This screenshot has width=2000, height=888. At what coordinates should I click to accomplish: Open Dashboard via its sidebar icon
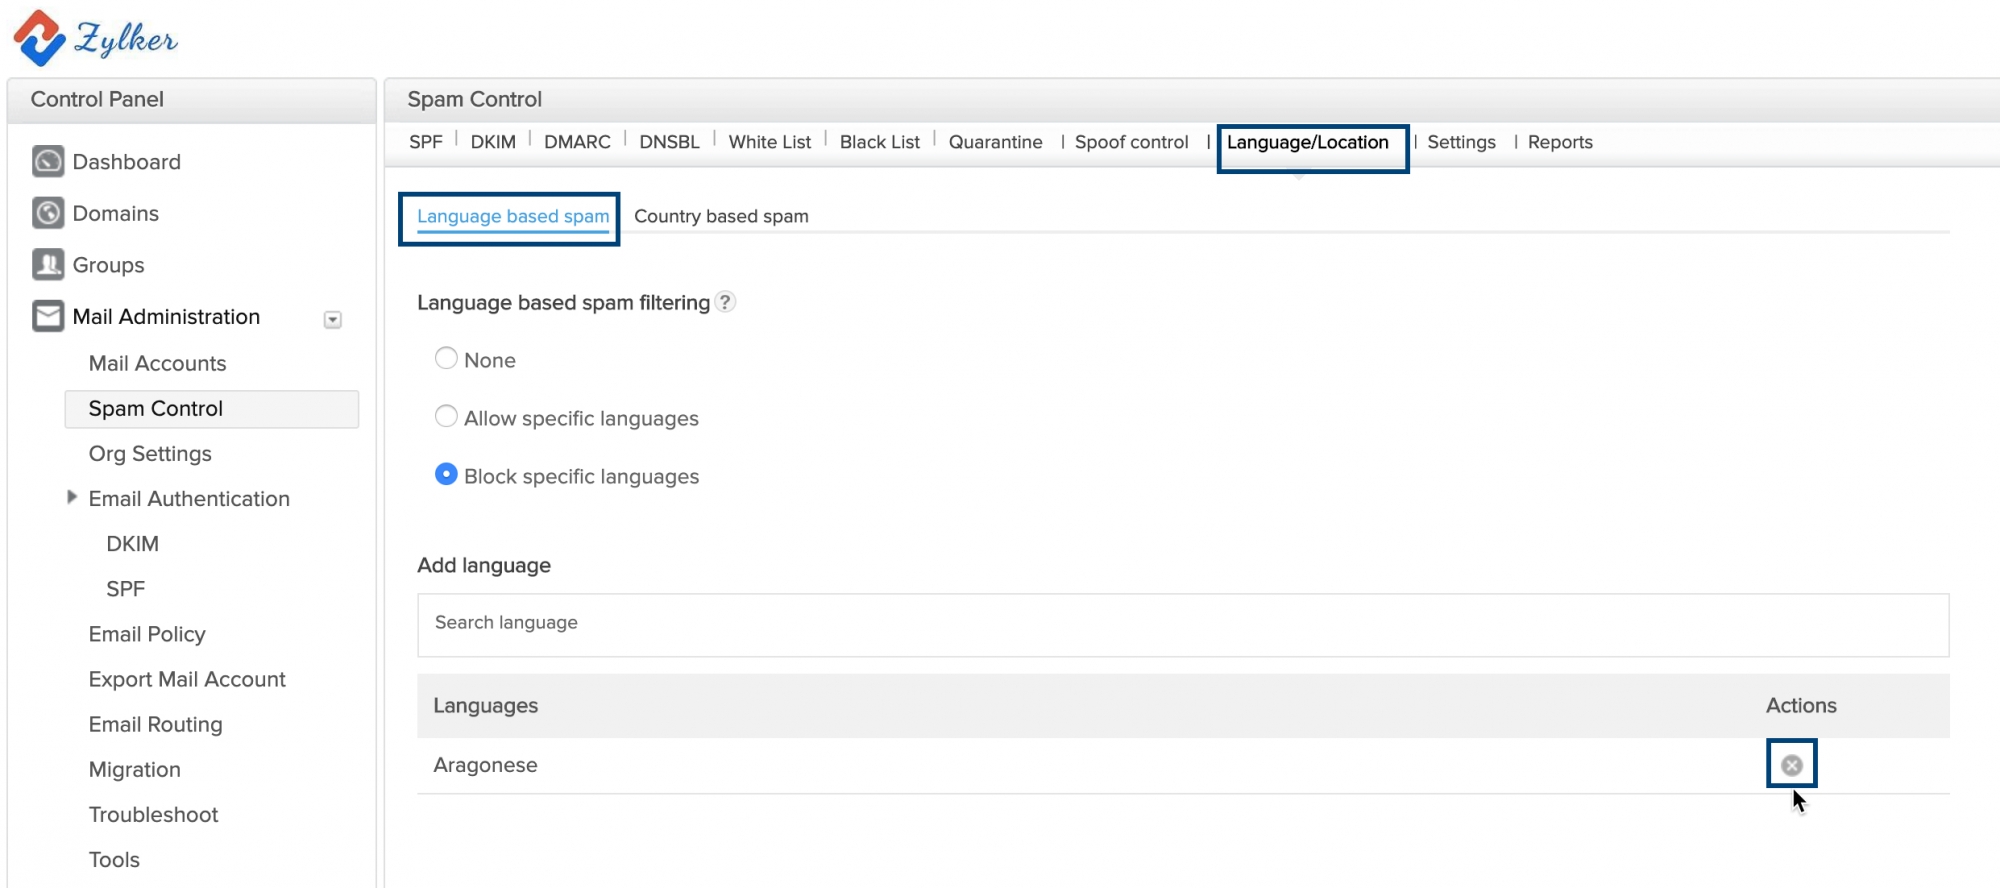(x=48, y=161)
